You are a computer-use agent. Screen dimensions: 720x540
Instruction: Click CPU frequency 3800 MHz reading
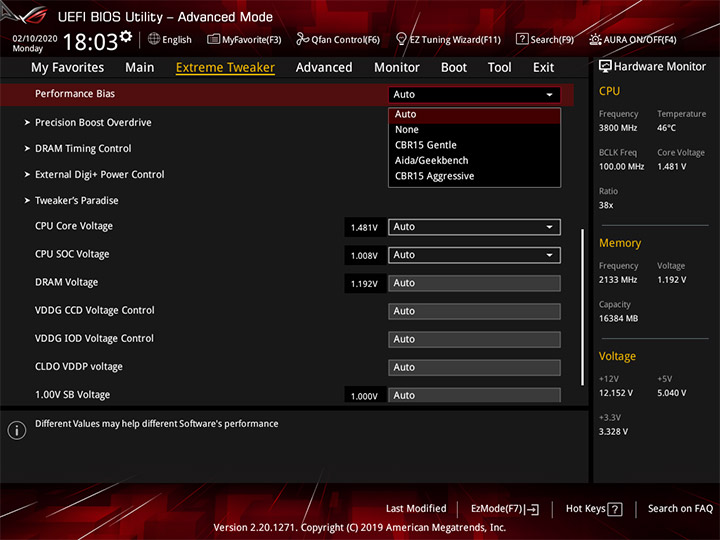(618, 128)
